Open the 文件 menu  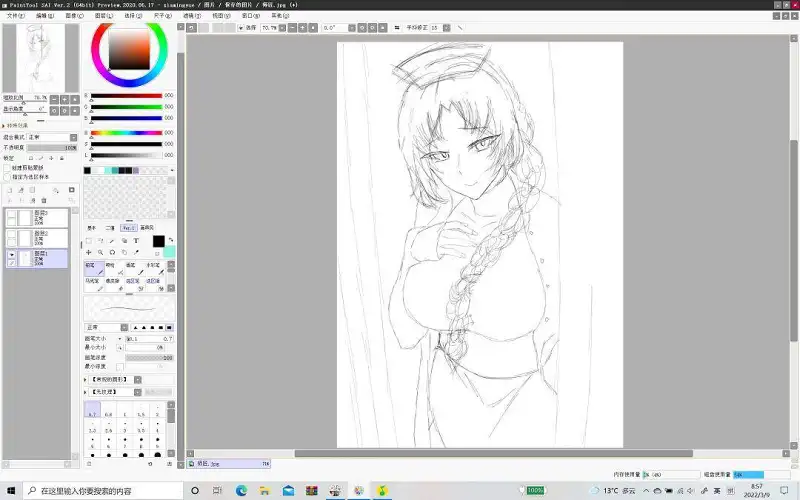point(15,16)
